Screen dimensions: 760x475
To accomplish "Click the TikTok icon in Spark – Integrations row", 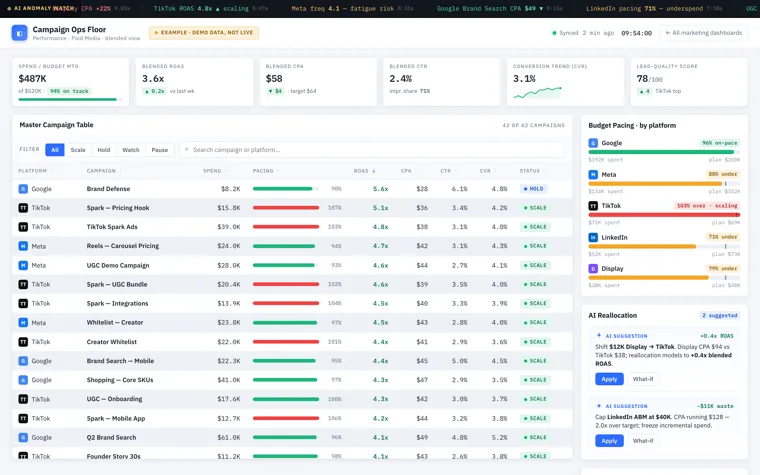I will click(23, 303).
